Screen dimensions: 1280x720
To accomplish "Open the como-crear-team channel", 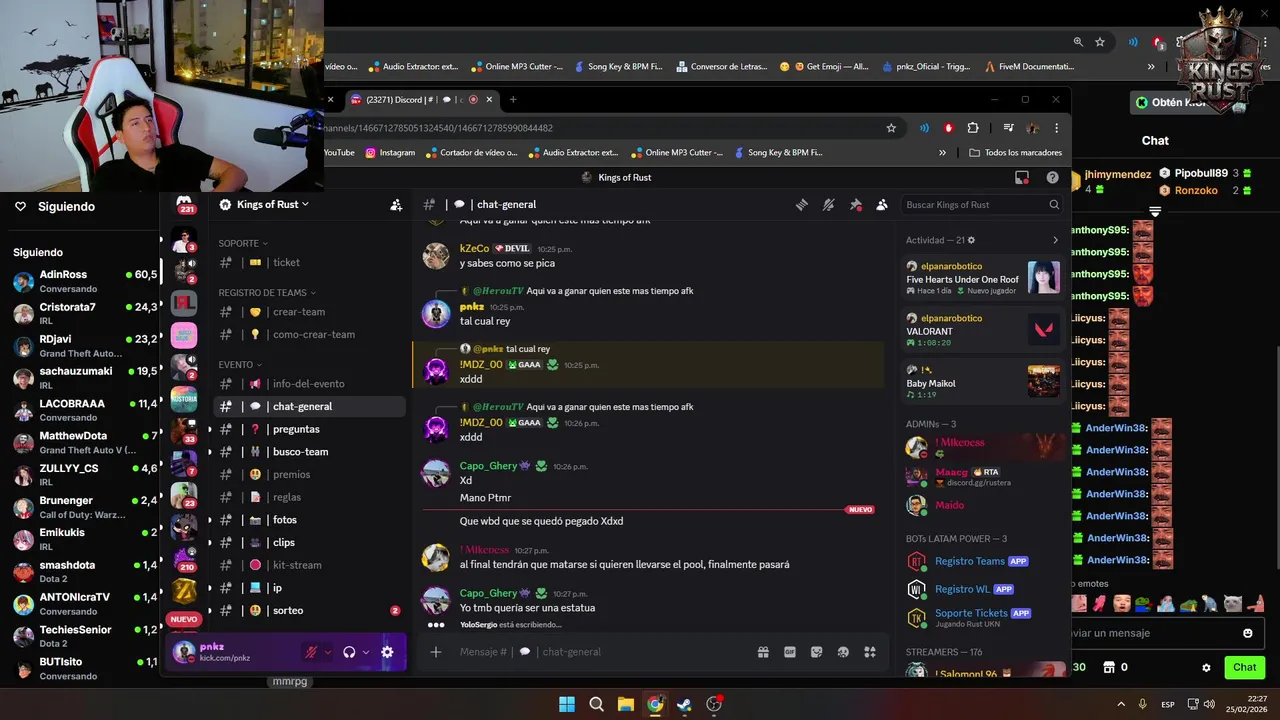I will [x=310, y=334].
